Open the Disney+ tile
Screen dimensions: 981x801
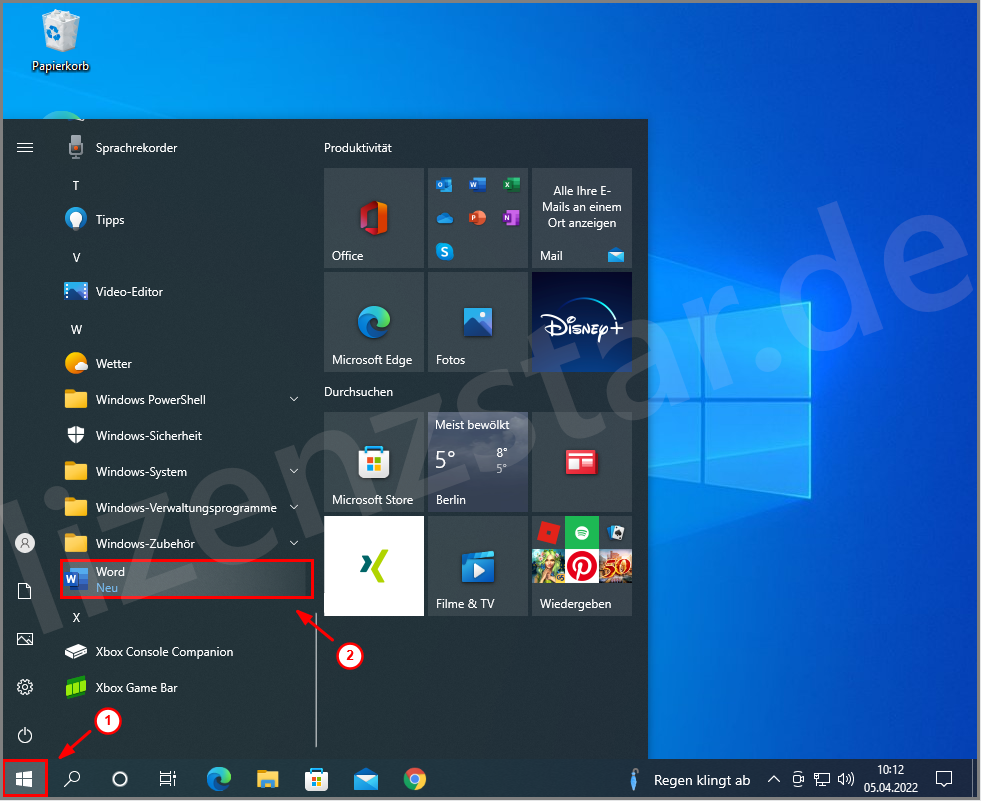(582, 322)
